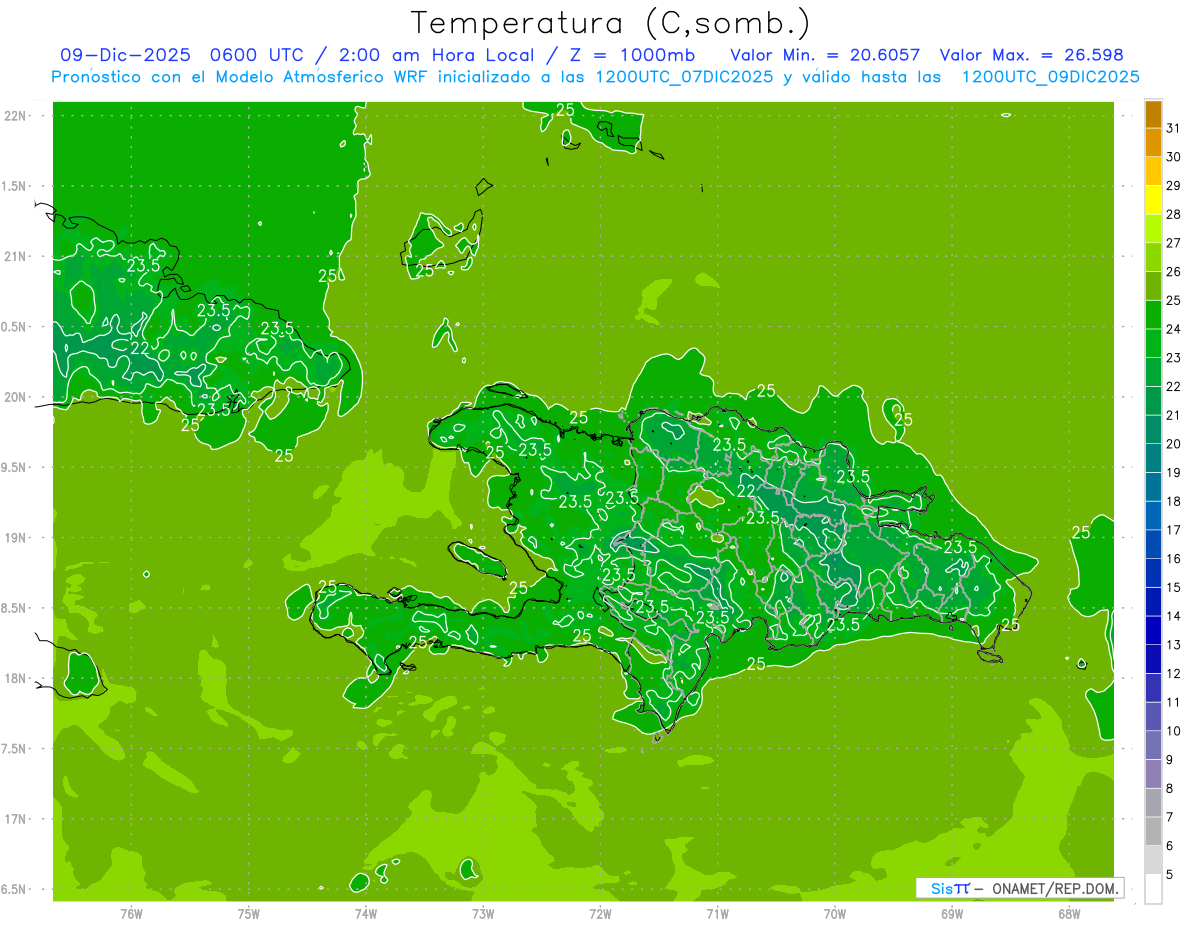Viewport: 1200px width, 927px height.
Task: Click the "17N" latitude axis label
Action: pyautogui.click(x=16, y=819)
